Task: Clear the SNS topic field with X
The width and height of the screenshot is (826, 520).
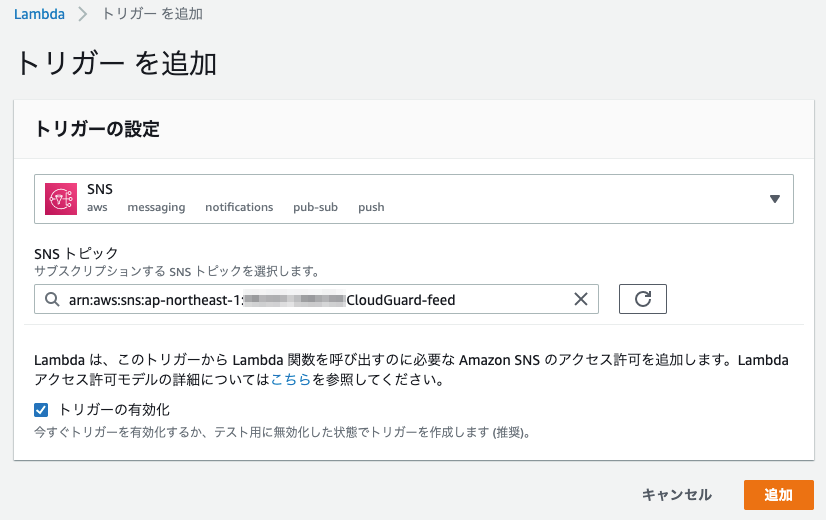Action: (x=581, y=299)
